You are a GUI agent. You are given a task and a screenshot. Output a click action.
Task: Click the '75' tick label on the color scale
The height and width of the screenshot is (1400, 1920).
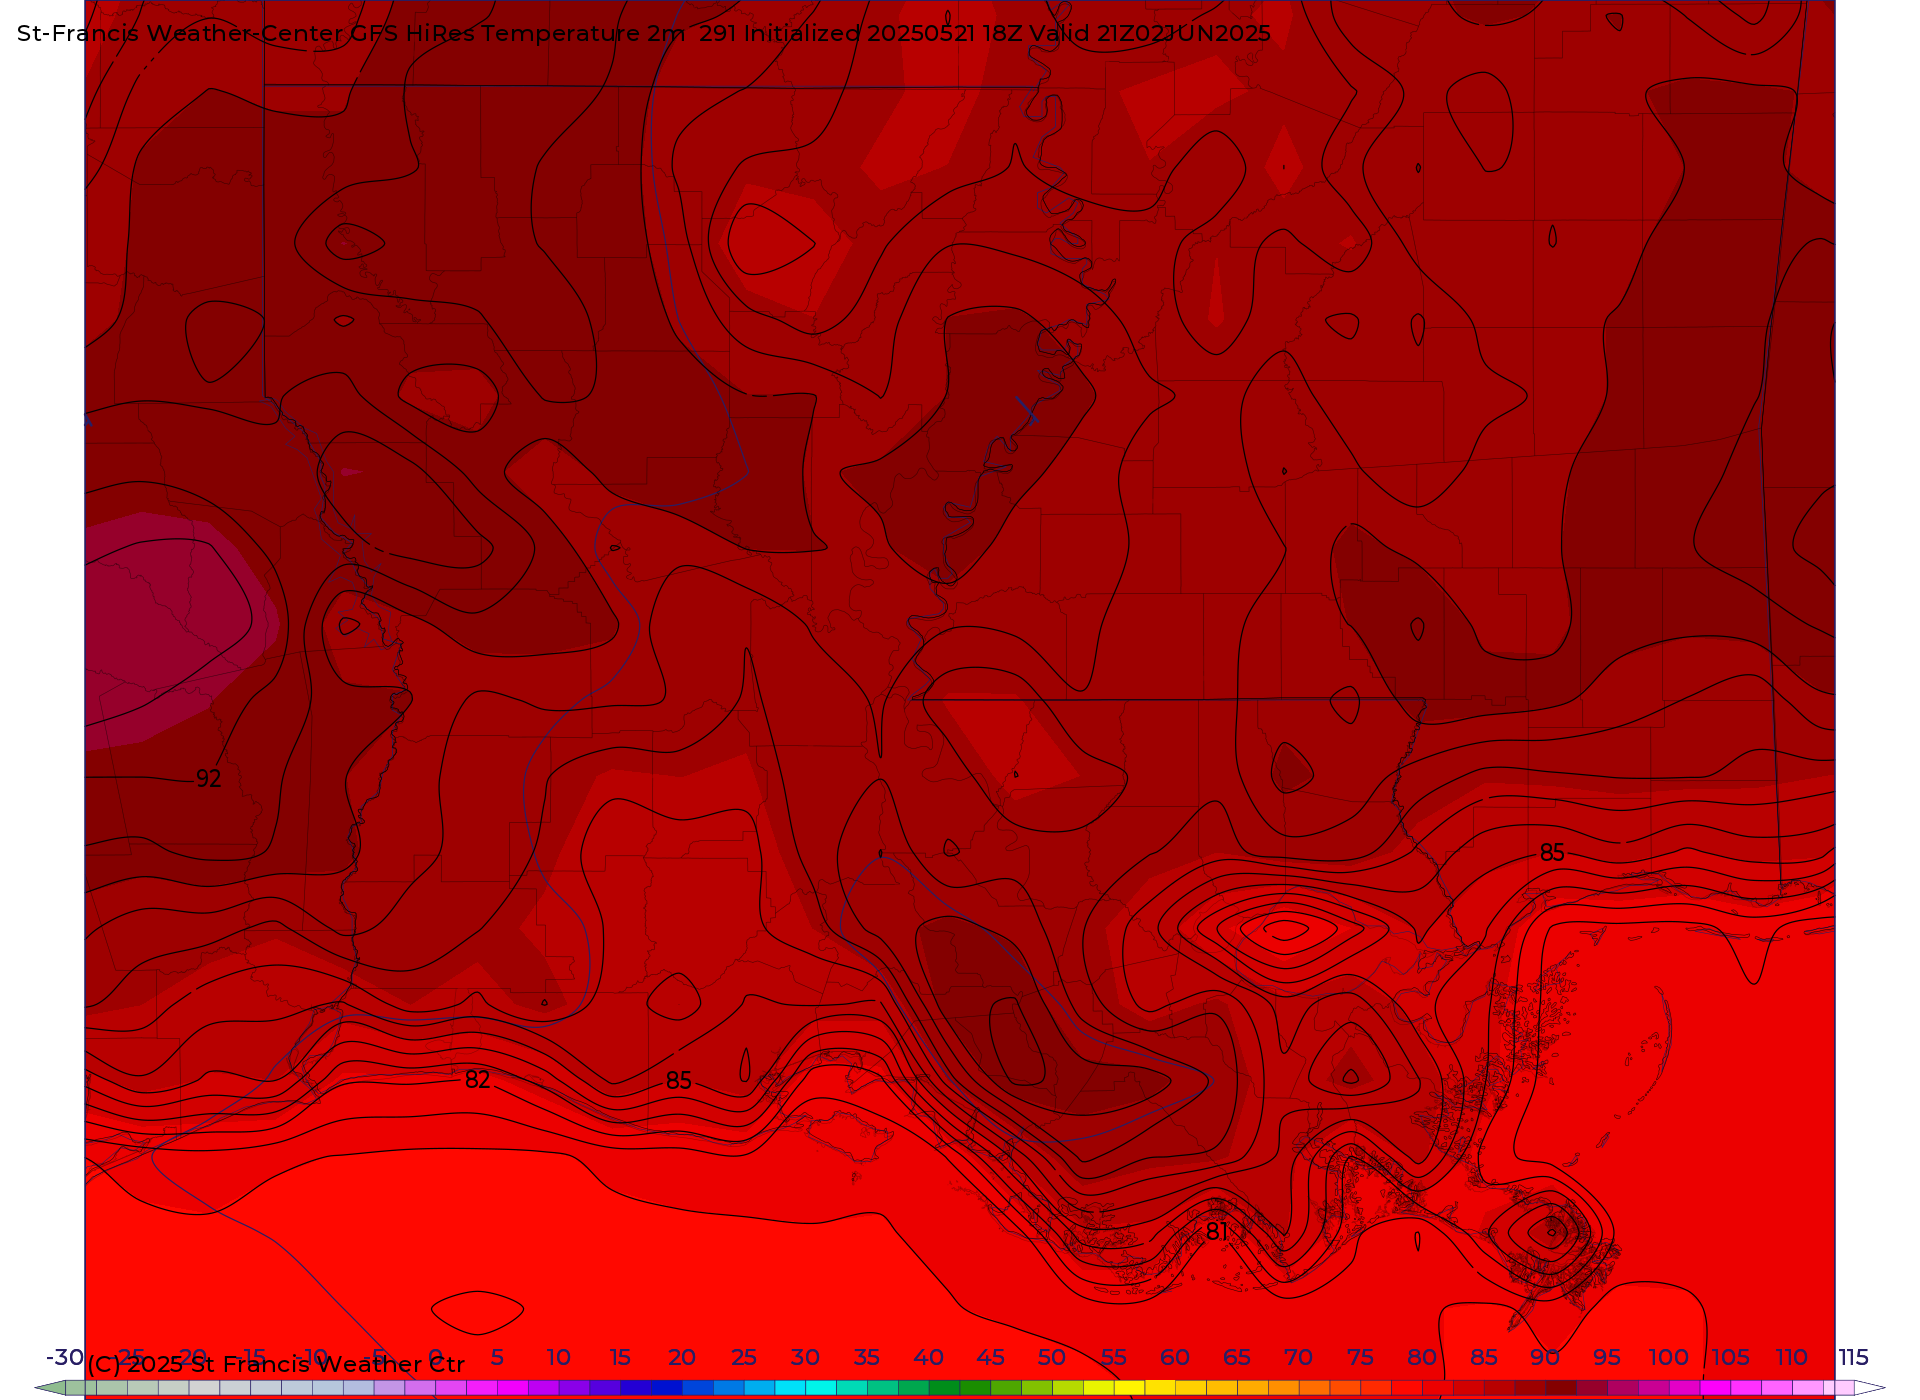point(1360,1357)
